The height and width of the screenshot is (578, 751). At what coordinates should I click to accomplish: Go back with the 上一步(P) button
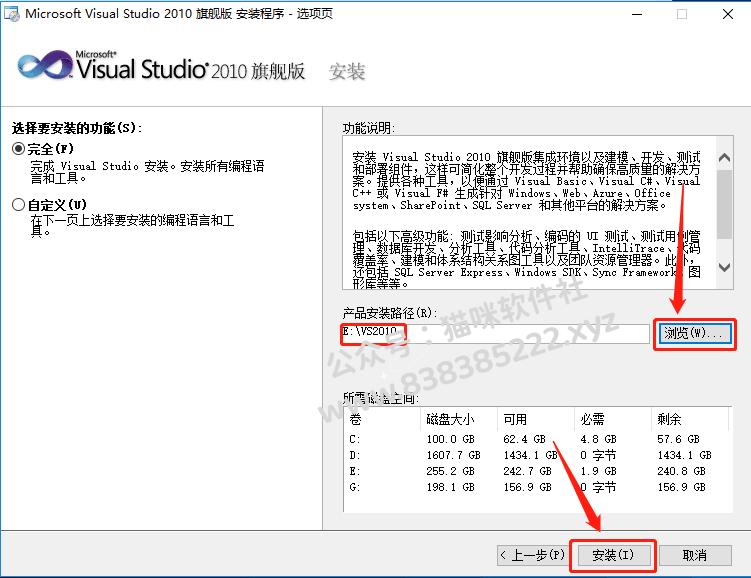(x=532, y=555)
